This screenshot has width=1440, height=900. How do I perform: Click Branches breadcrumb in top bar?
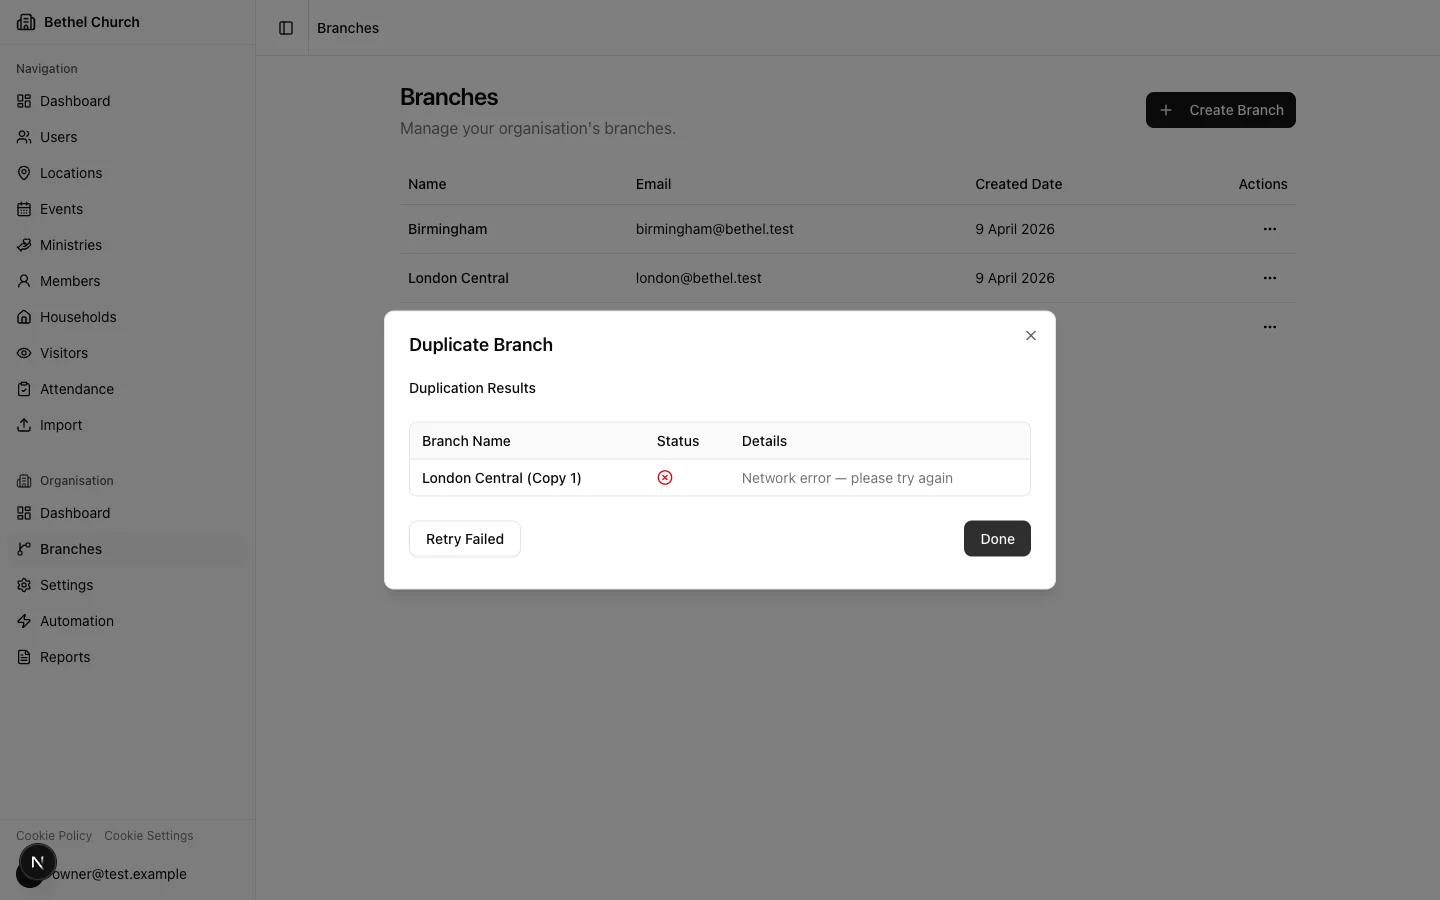click(x=348, y=28)
